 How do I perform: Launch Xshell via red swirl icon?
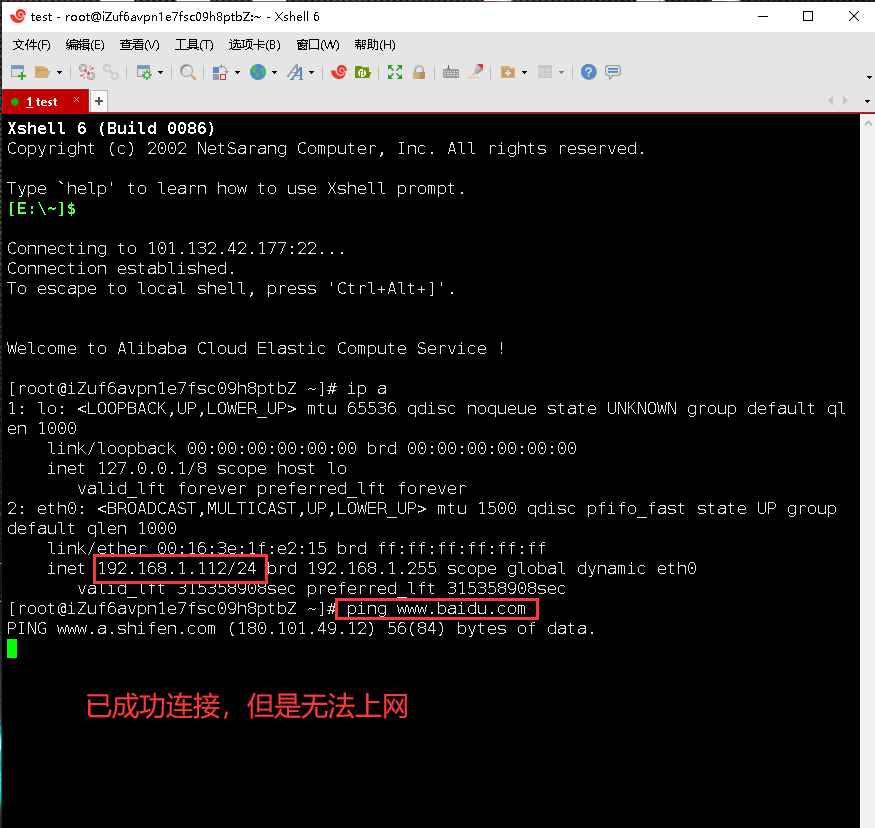point(339,72)
